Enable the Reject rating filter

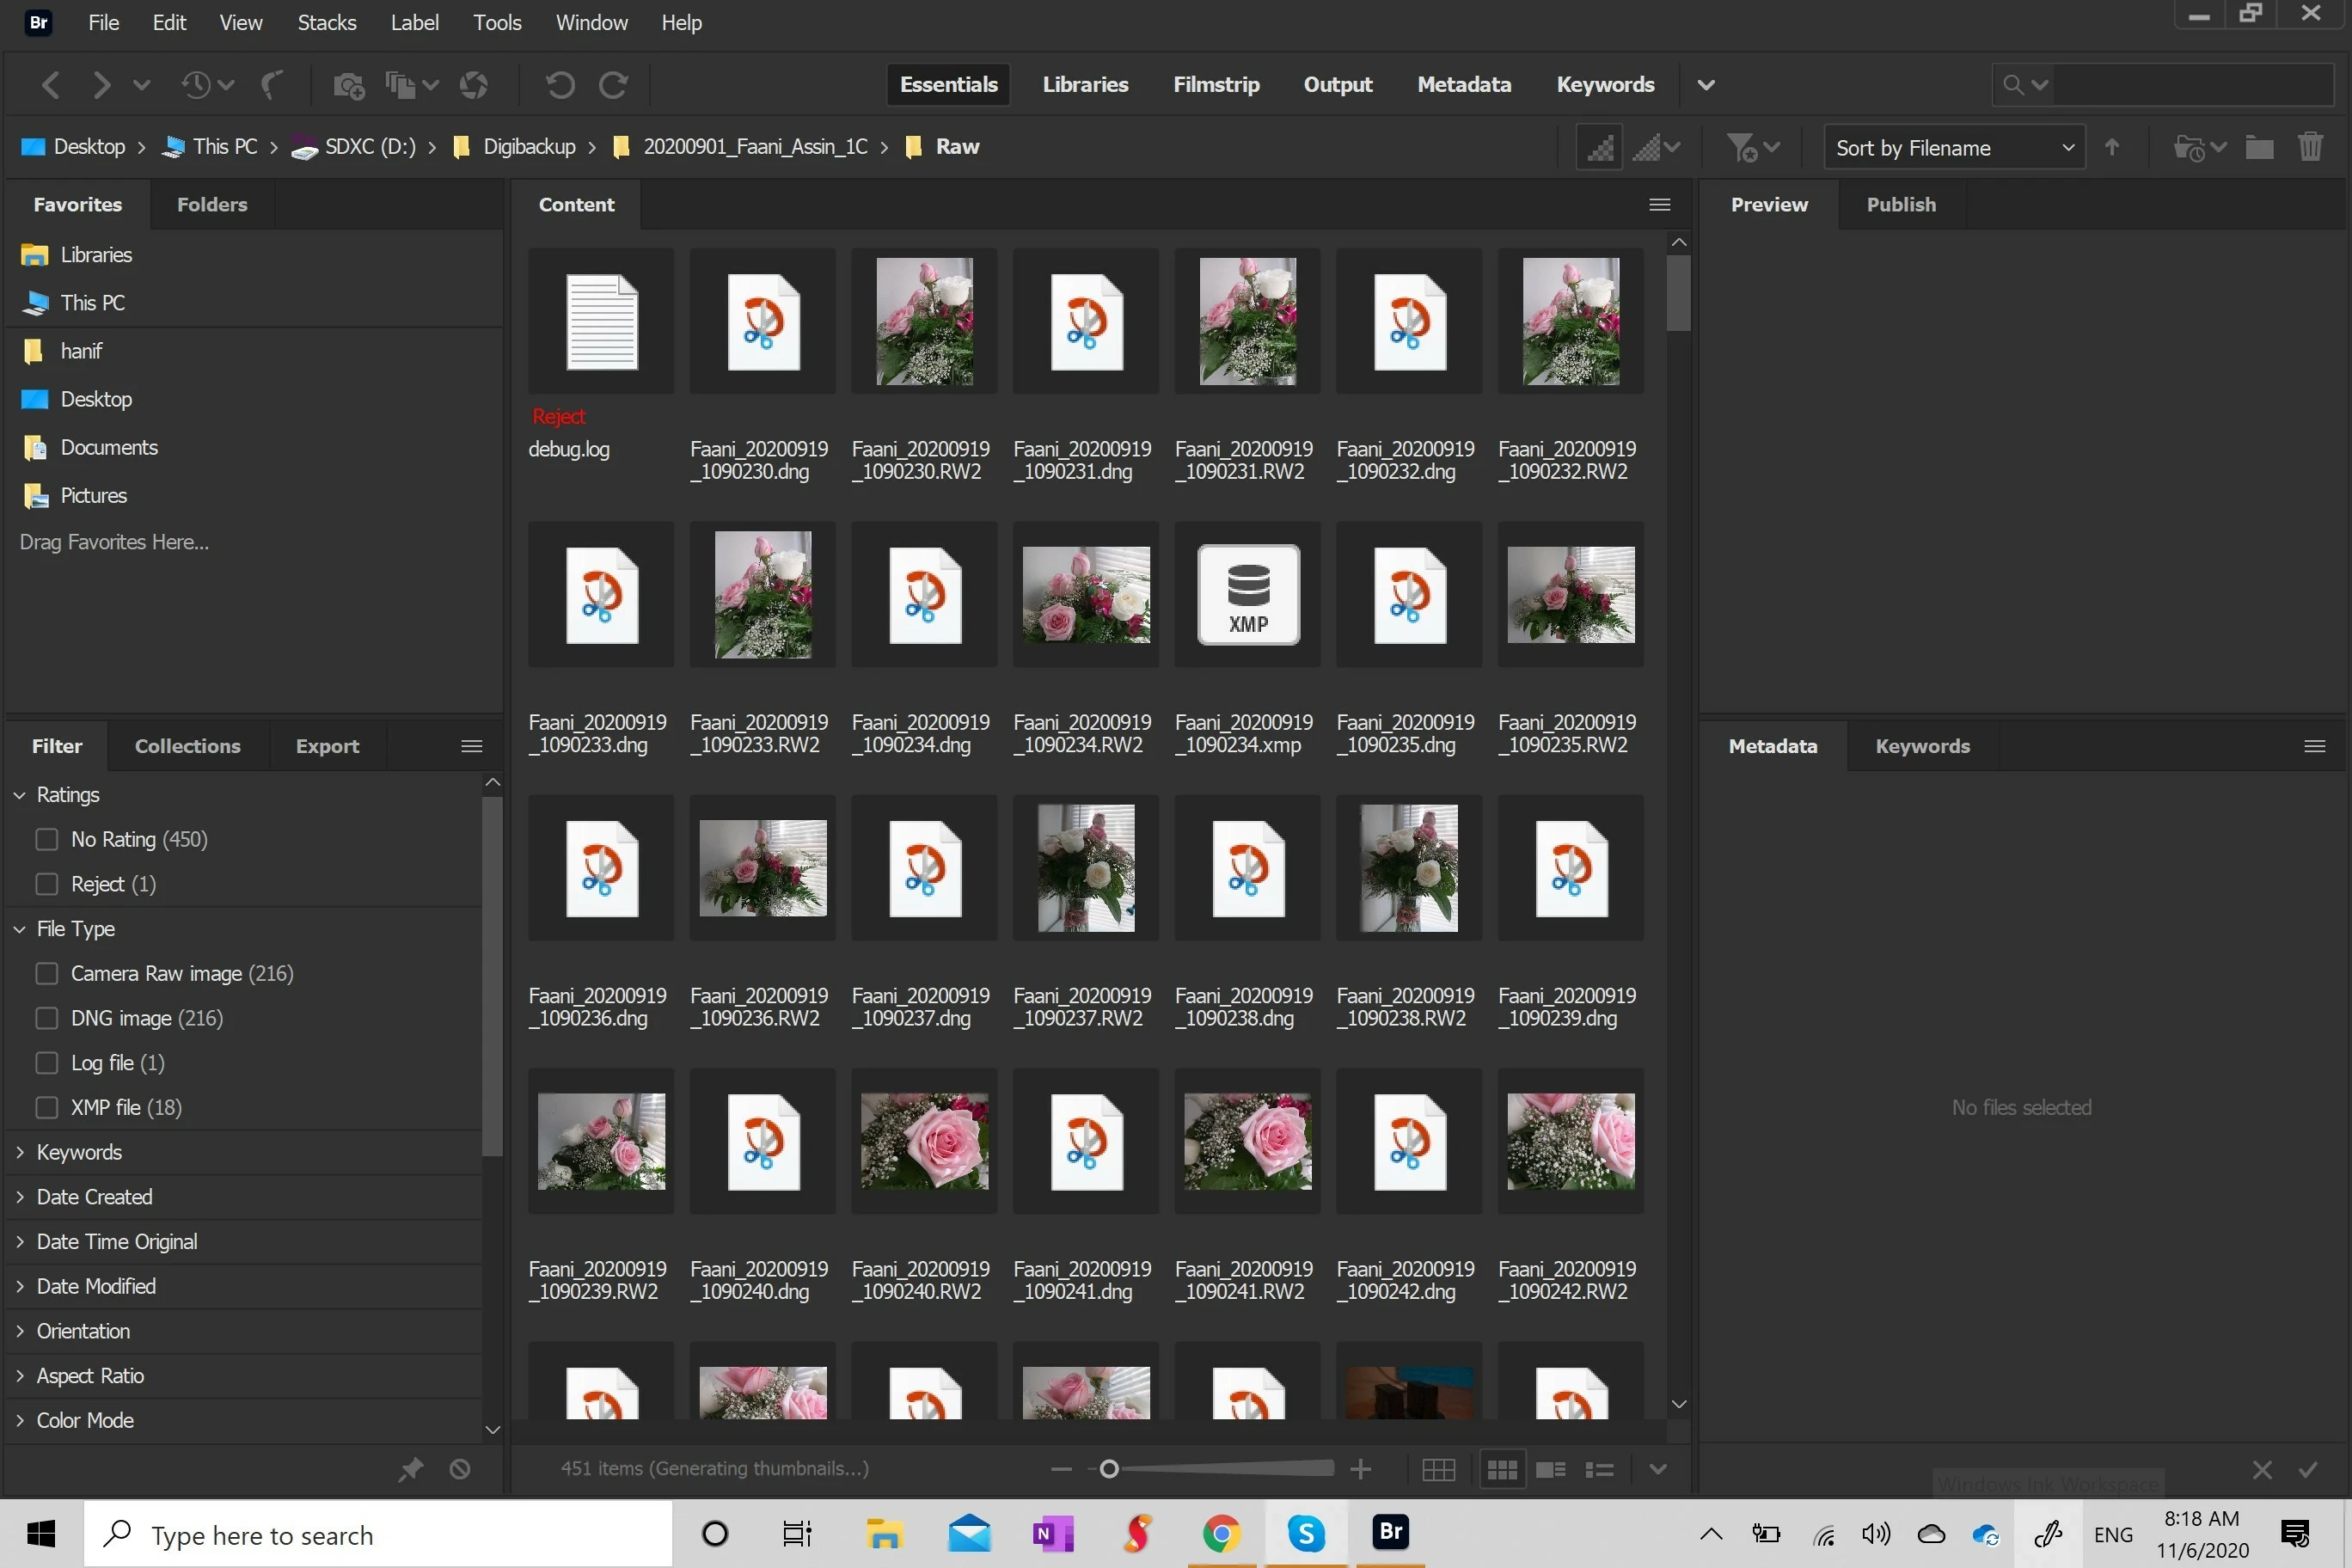[47, 884]
